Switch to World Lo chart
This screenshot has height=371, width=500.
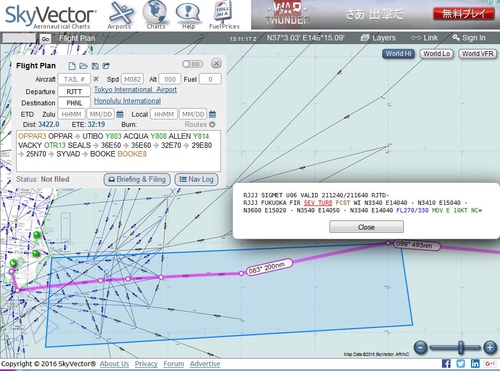[437, 54]
